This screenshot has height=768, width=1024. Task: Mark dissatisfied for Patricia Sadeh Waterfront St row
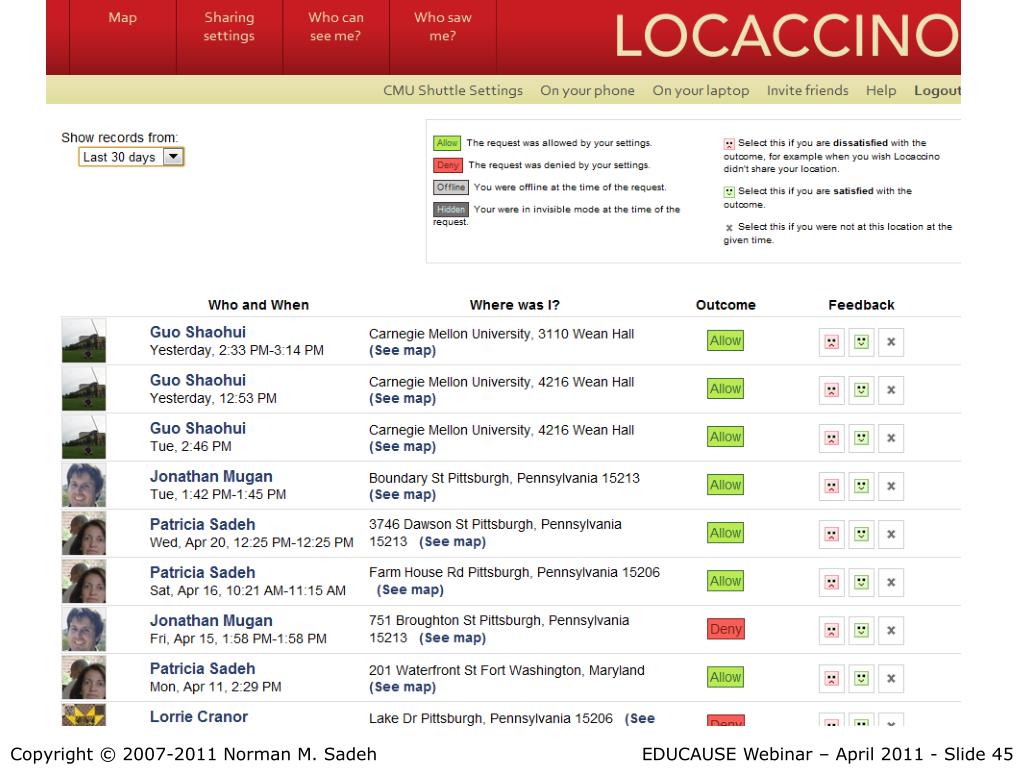point(831,679)
